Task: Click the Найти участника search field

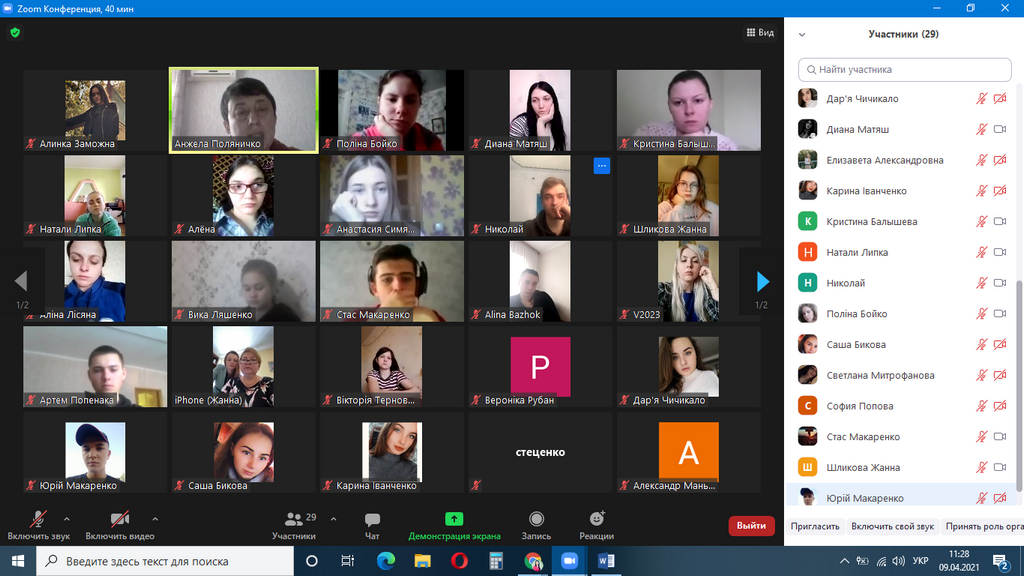Action: click(905, 70)
